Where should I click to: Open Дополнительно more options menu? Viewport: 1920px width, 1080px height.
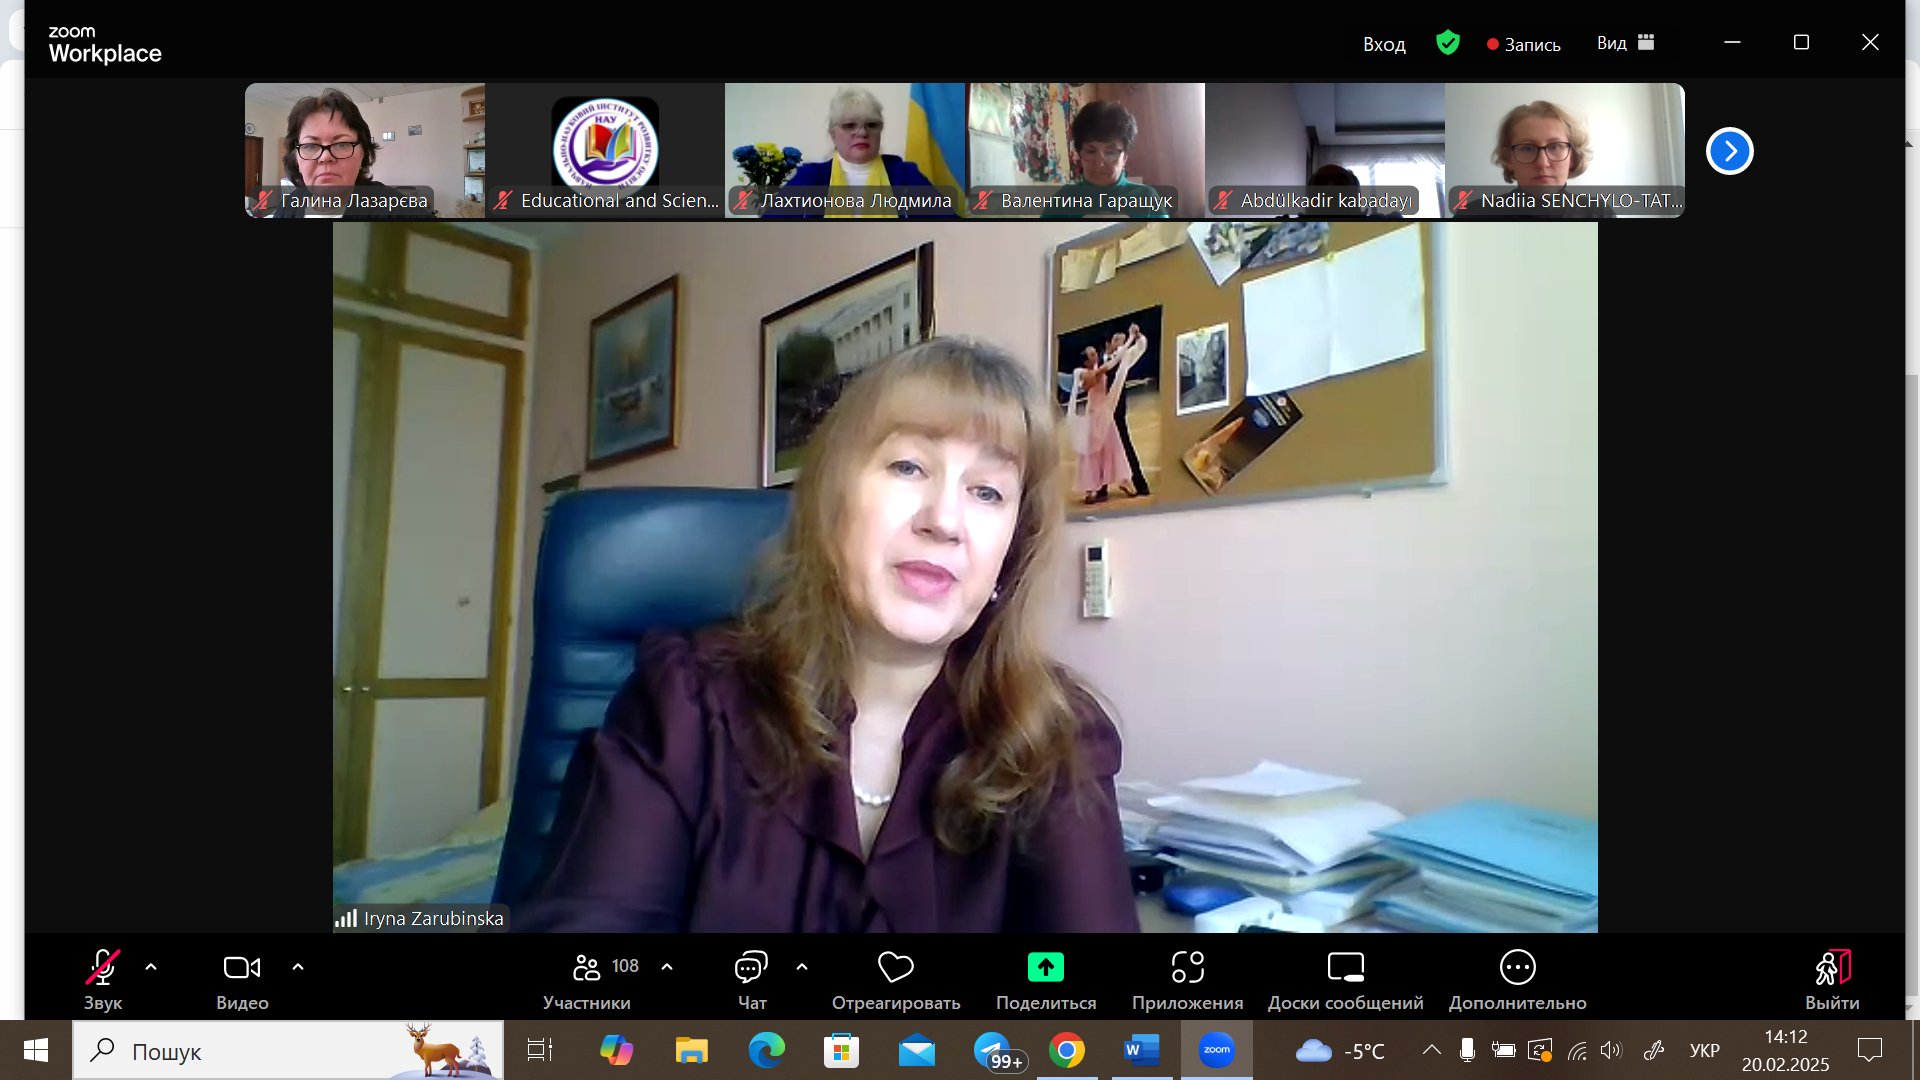click(1517, 968)
